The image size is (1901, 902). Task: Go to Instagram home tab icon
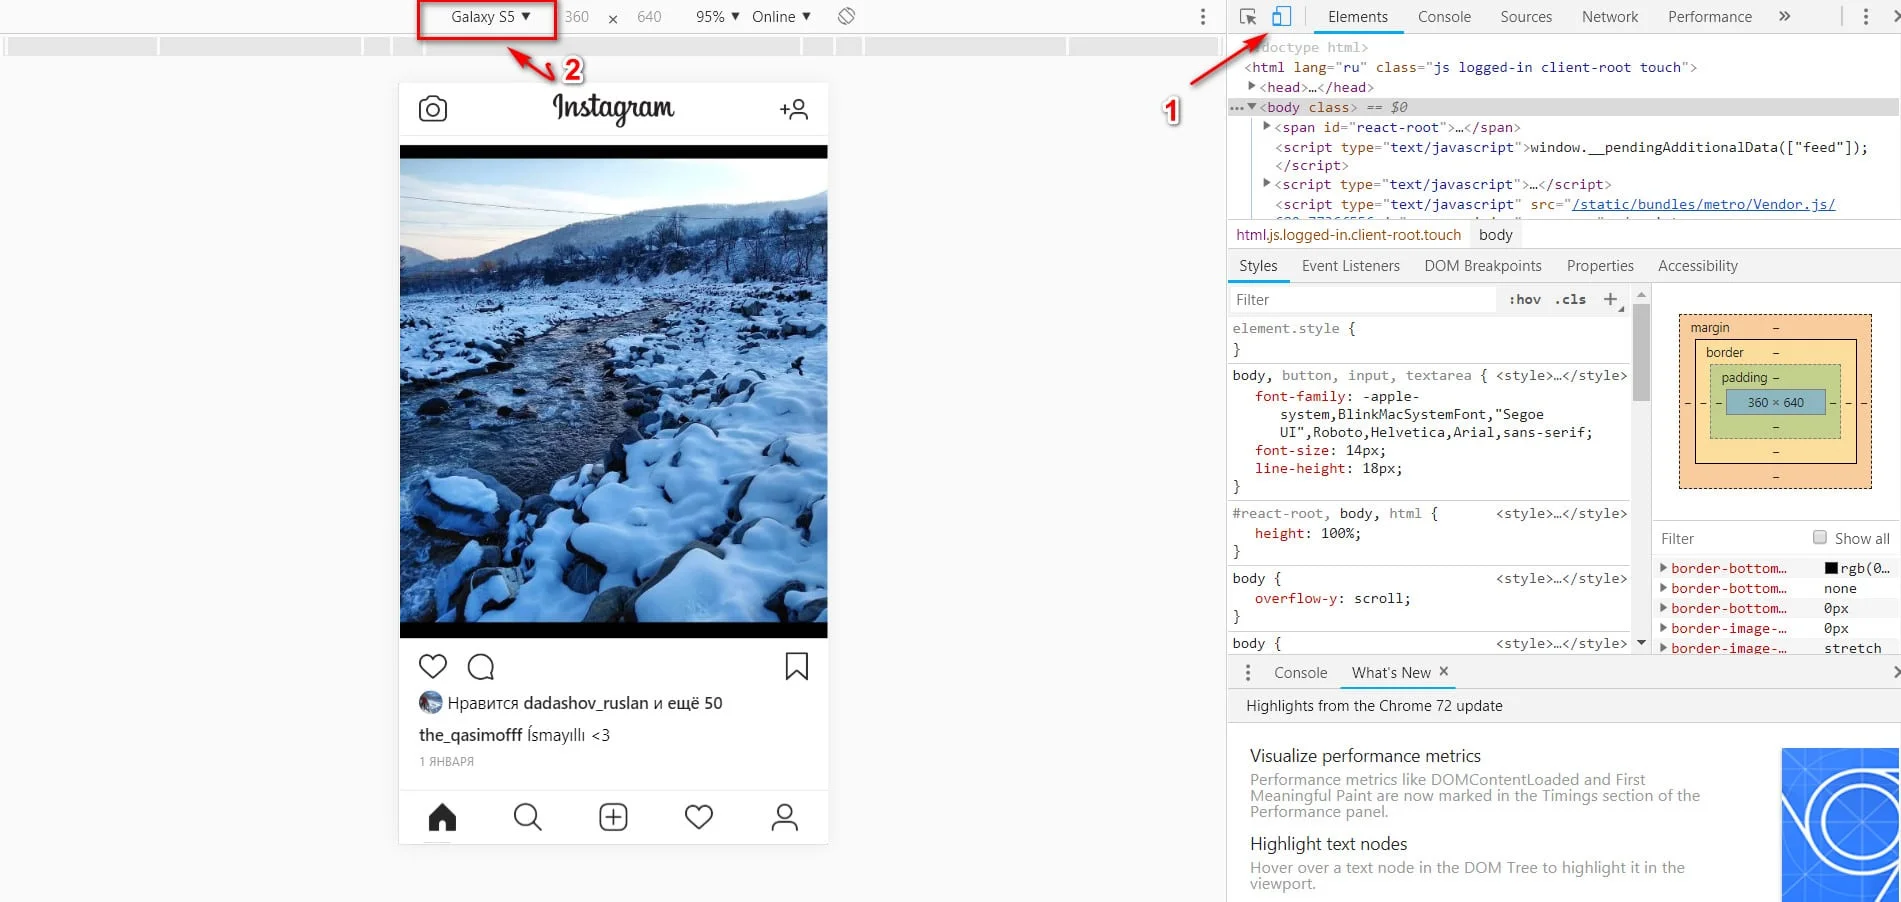pos(442,817)
